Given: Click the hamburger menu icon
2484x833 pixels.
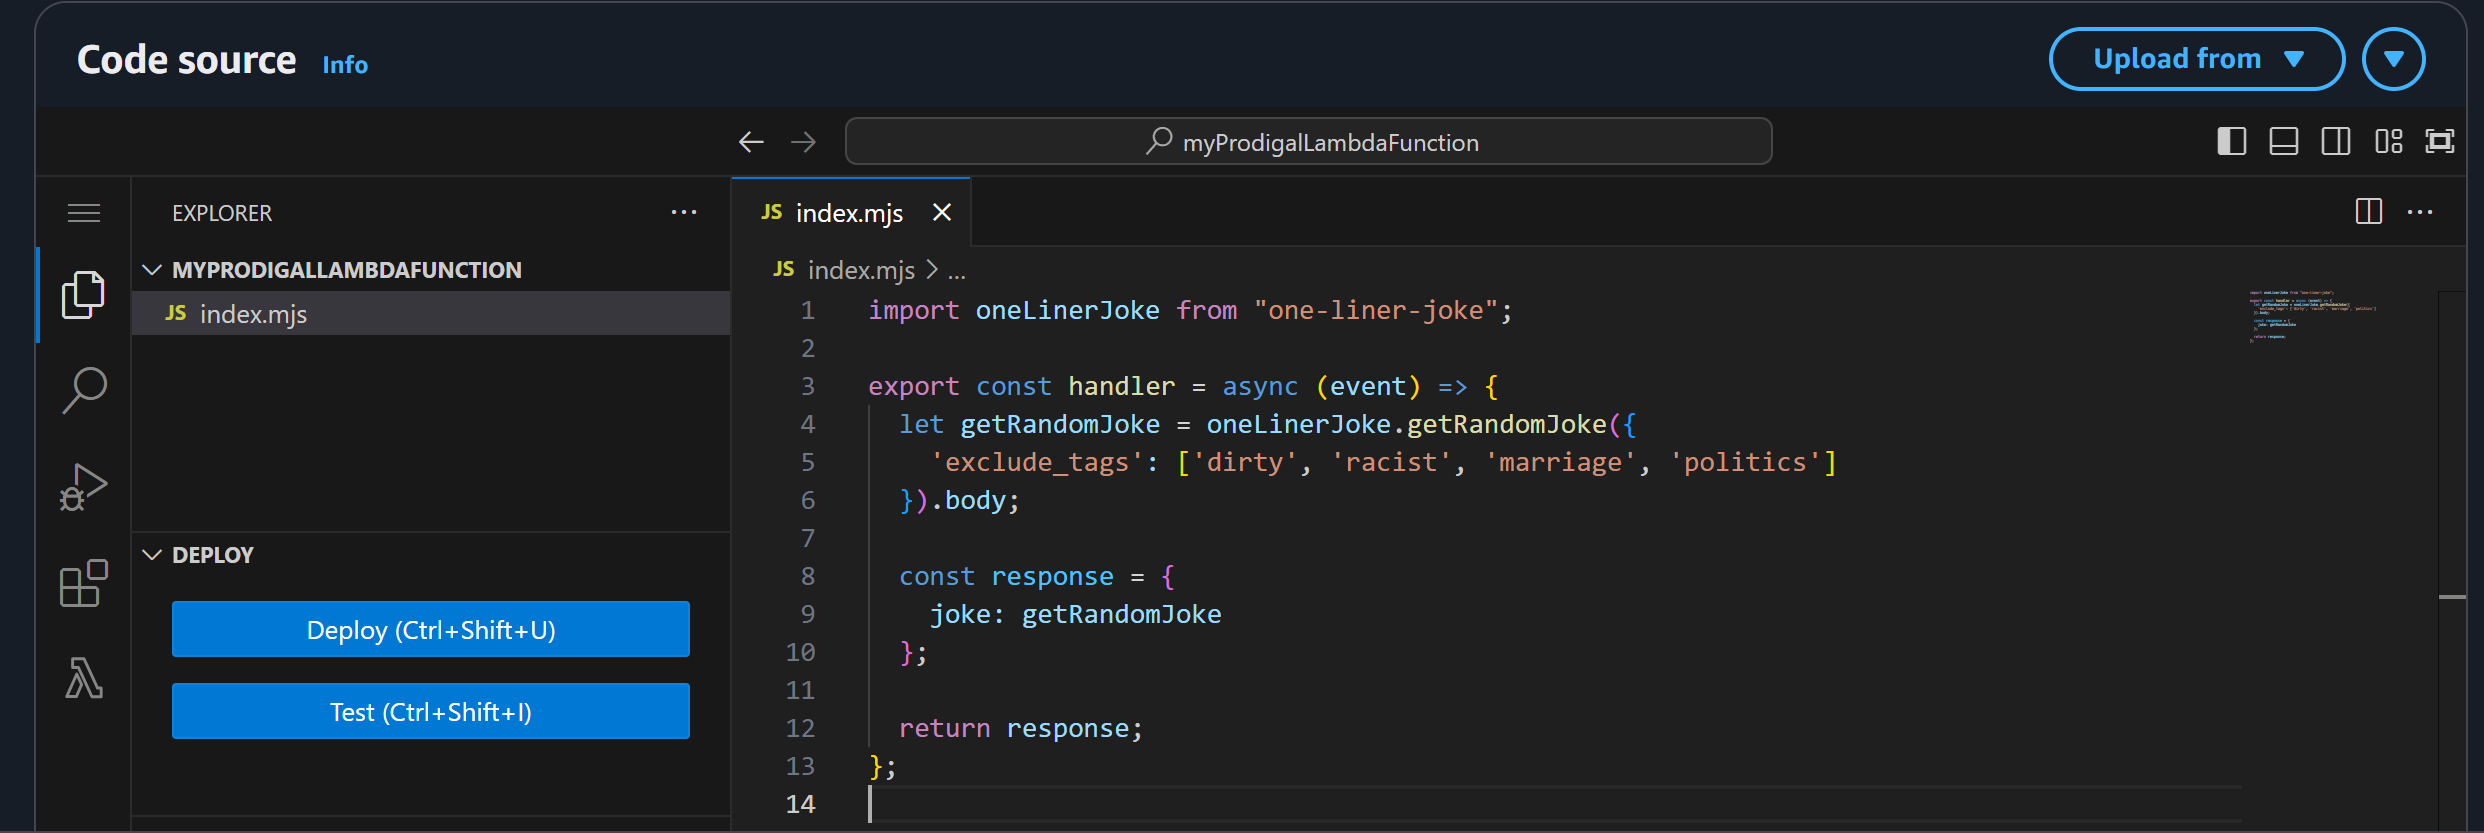Looking at the screenshot, I should (x=83, y=213).
